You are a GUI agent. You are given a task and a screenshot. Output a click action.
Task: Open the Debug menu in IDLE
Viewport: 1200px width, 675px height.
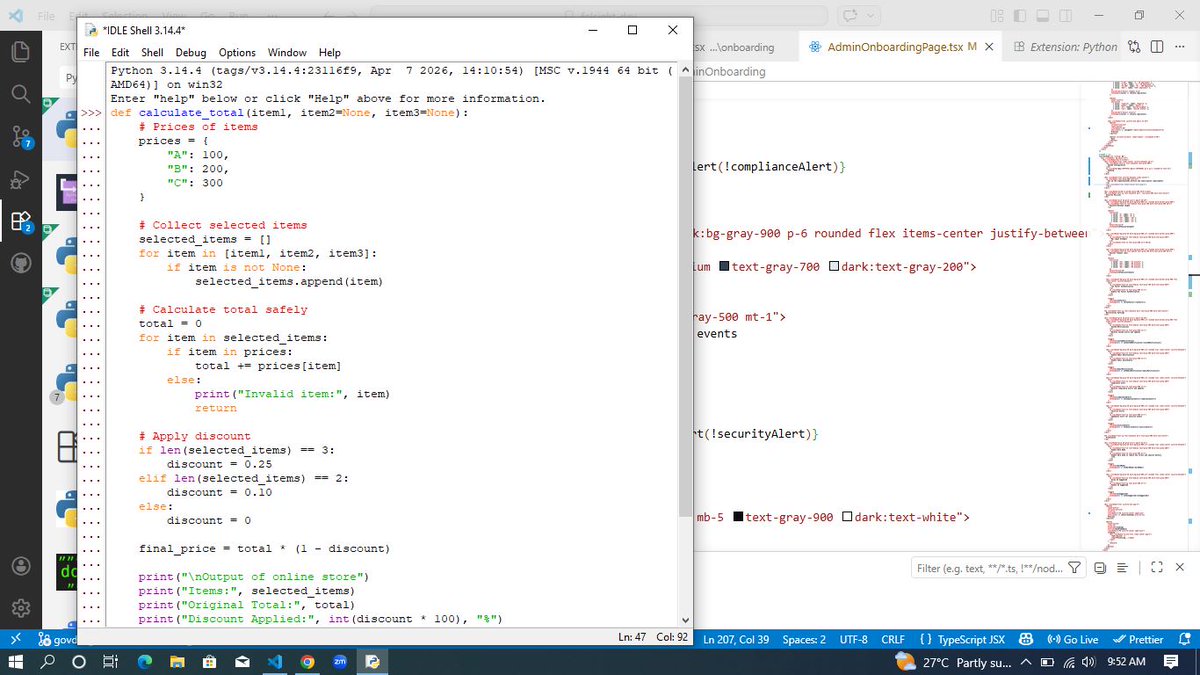pos(191,52)
